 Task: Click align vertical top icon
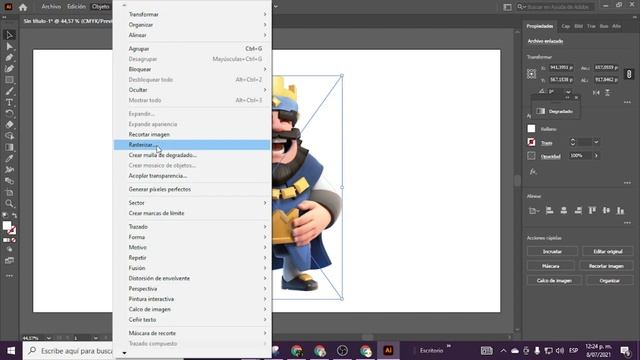pyautogui.click(x=592, y=211)
